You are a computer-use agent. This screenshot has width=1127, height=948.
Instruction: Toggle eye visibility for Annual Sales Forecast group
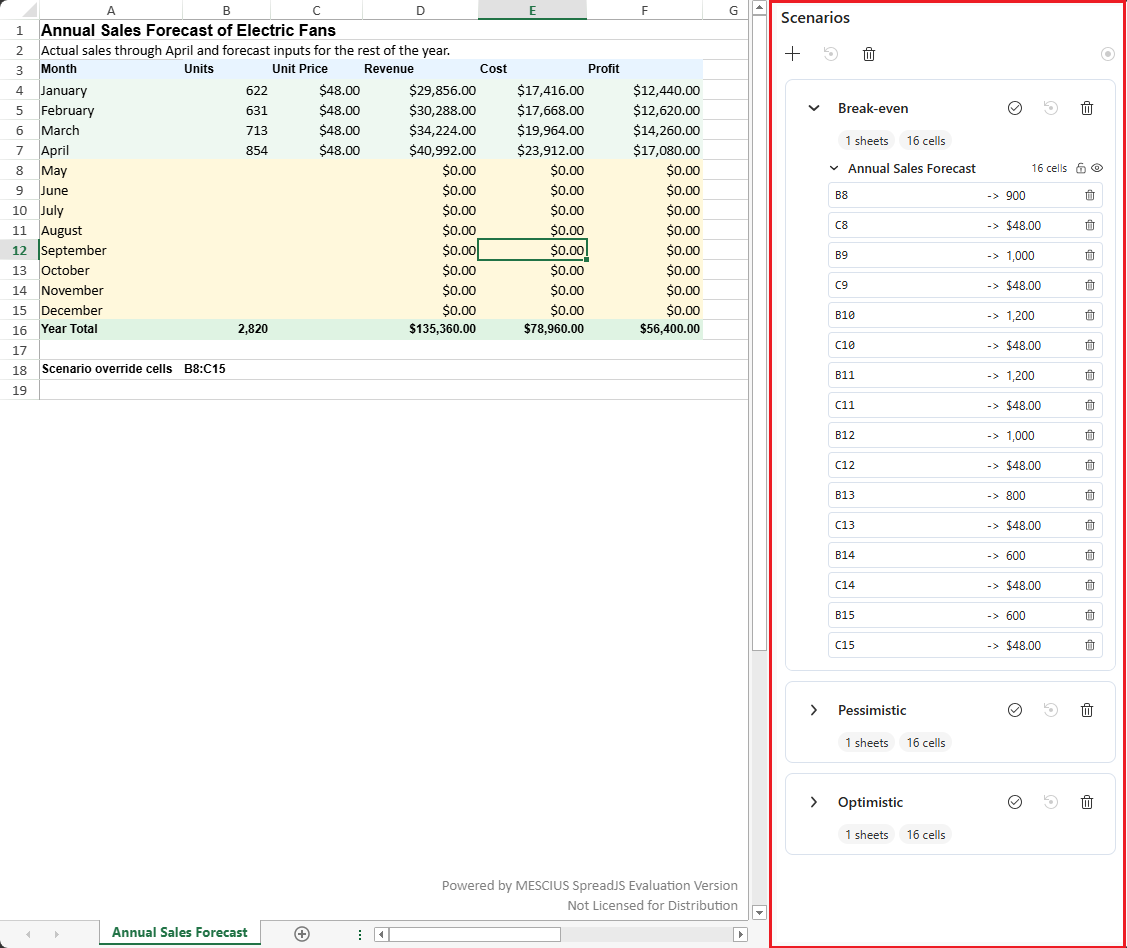pyautogui.click(x=1097, y=168)
